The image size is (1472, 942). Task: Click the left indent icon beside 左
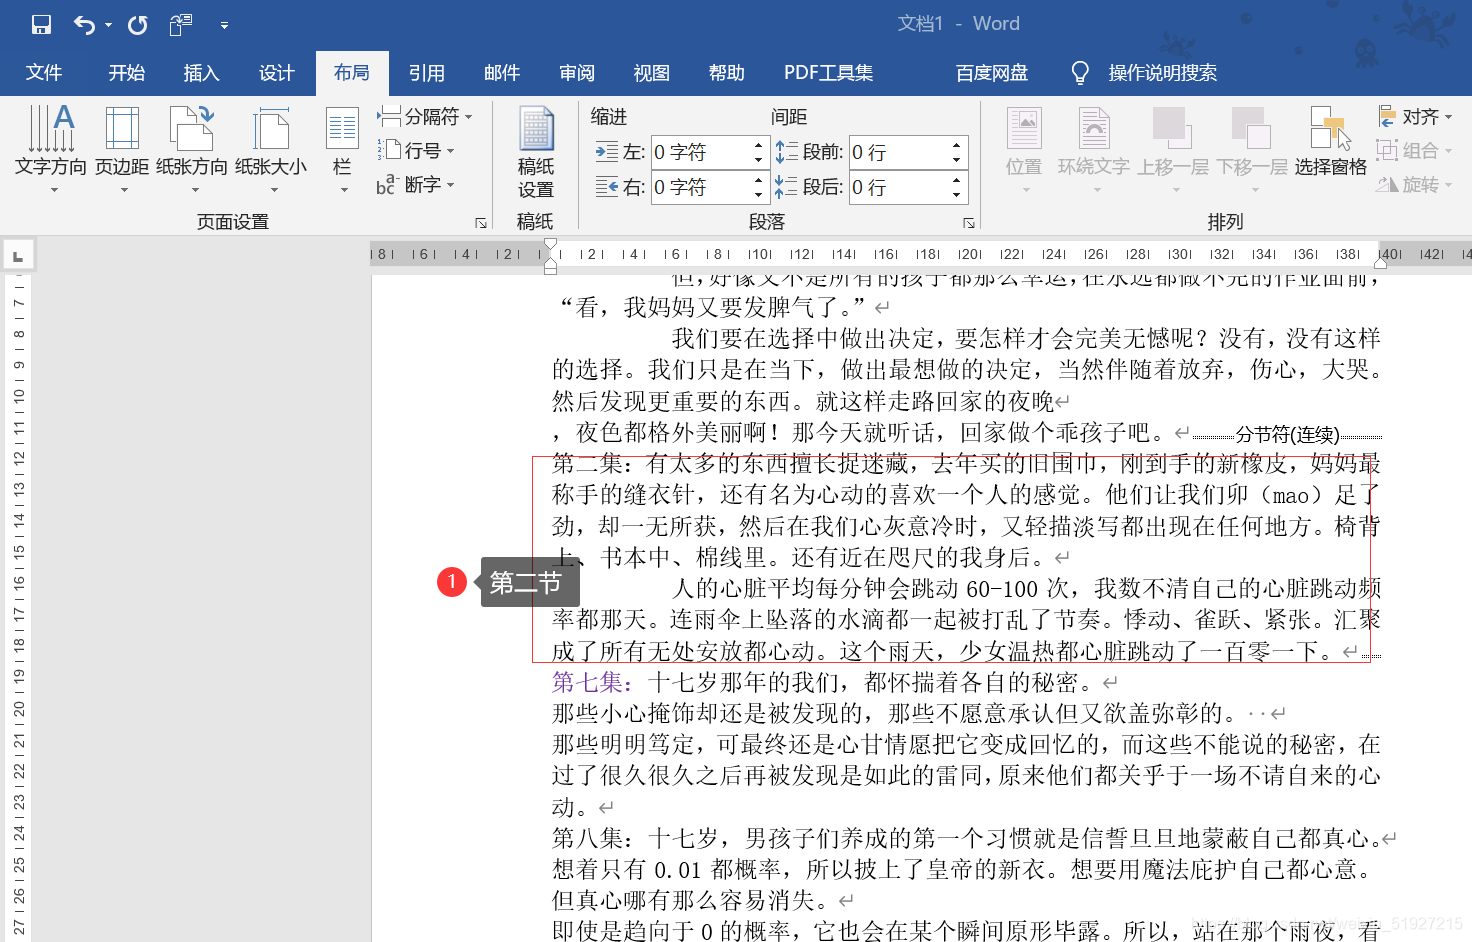click(607, 152)
